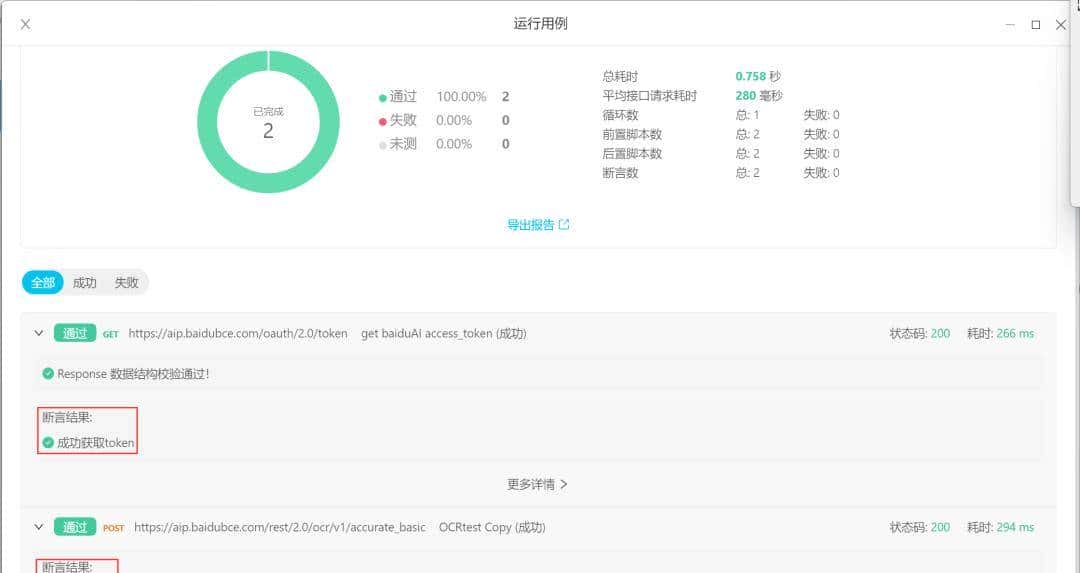Click the 失败 0.00% percentage
The height and width of the screenshot is (573, 1080).
point(454,121)
